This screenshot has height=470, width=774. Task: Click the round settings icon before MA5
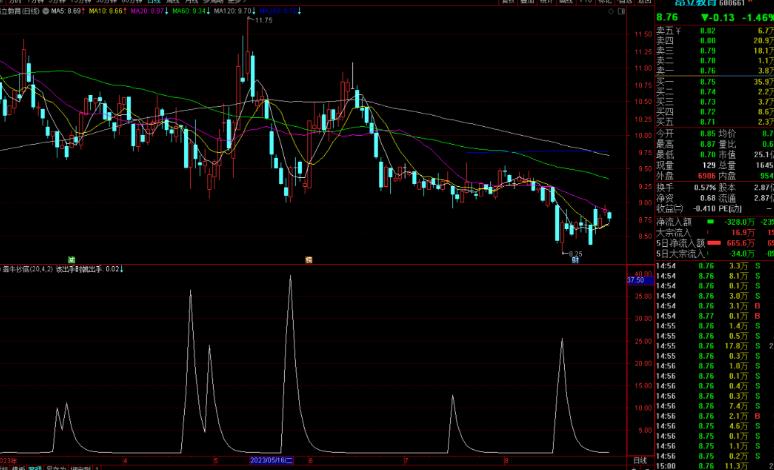(46, 11)
